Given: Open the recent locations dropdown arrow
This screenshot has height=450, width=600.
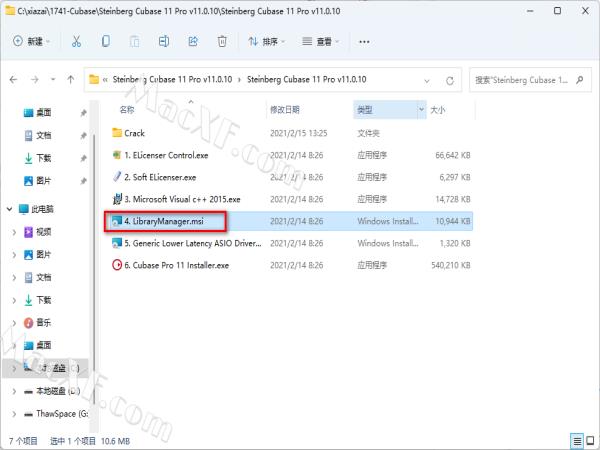Looking at the screenshot, I should (x=53, y=80).
